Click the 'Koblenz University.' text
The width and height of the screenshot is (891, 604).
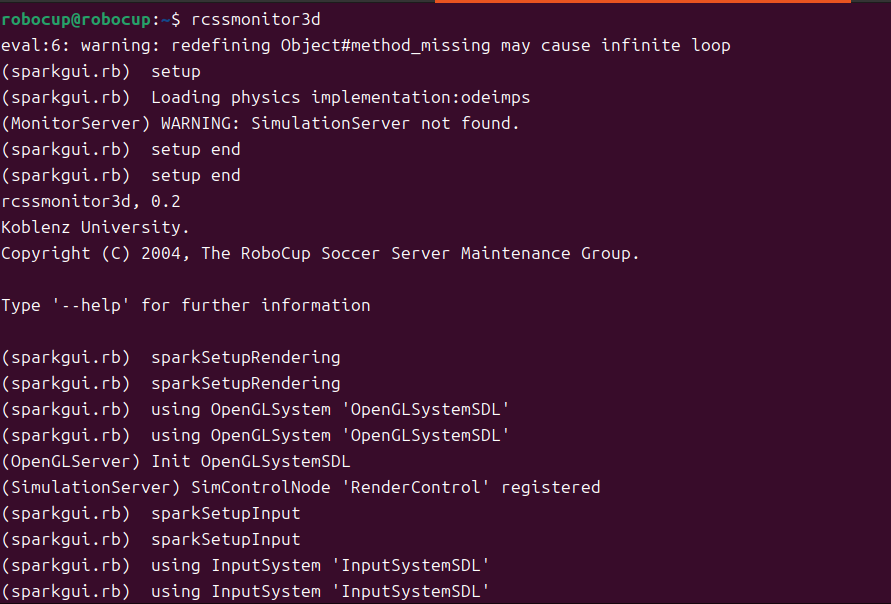coord(95,227)
